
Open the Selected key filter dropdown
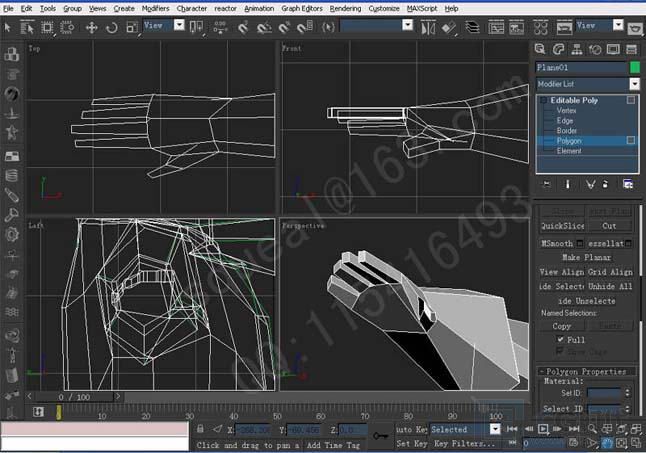495,429
